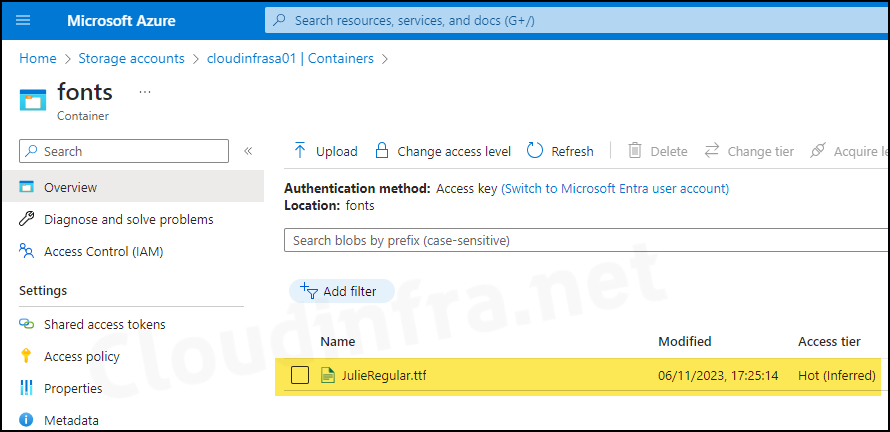This screenshot has width=890, height=432.
Task: Click the Acquire lease plug icon
Action: coord(817,151)
